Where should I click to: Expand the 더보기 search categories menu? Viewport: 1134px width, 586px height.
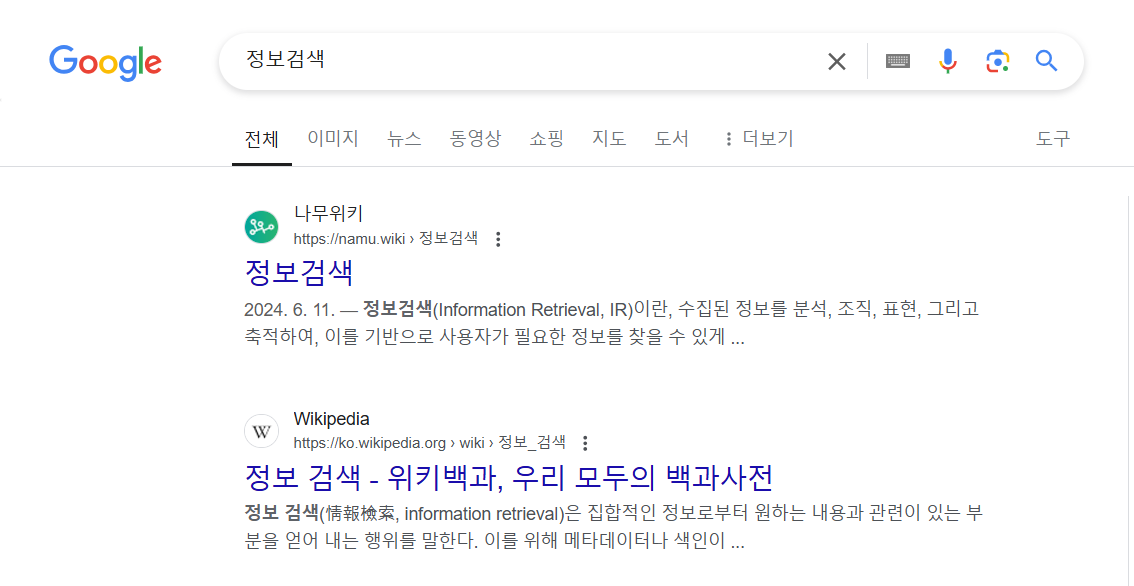[759, 139]
